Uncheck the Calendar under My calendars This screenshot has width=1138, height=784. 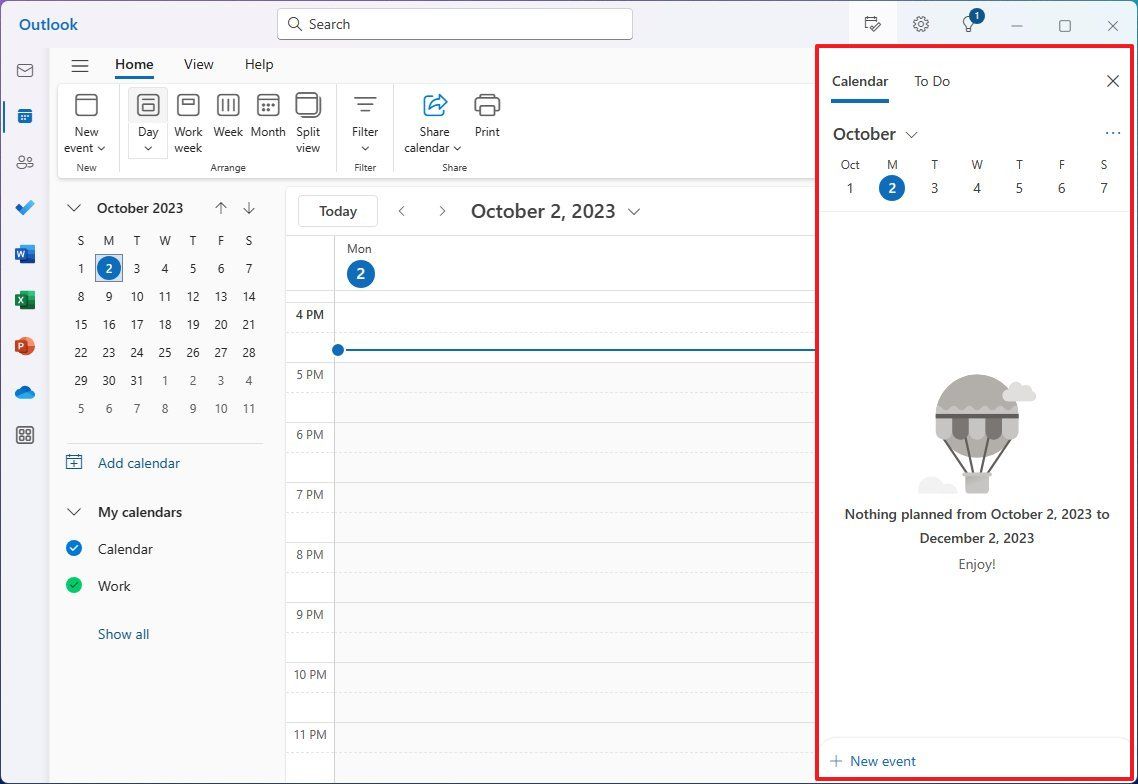73,549
